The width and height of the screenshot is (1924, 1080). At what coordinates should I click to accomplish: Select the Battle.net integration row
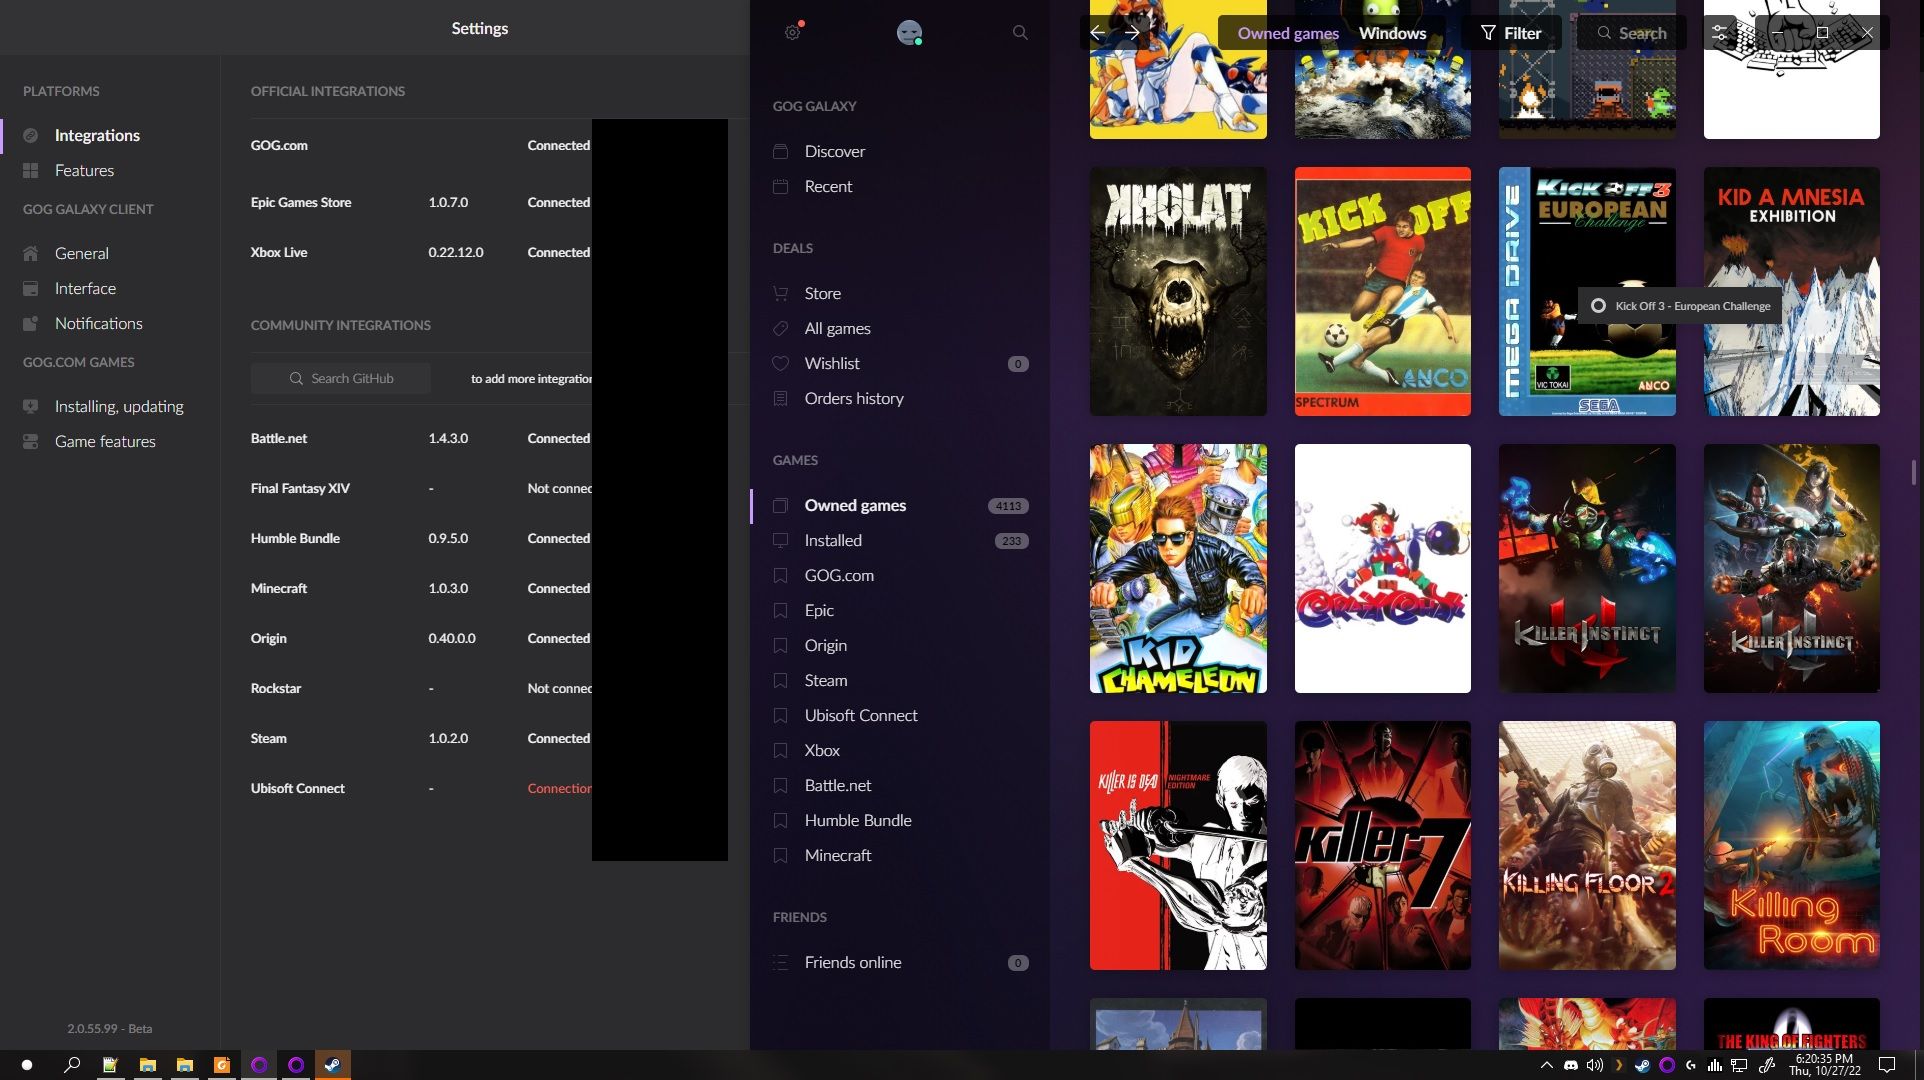click(420, 438)
